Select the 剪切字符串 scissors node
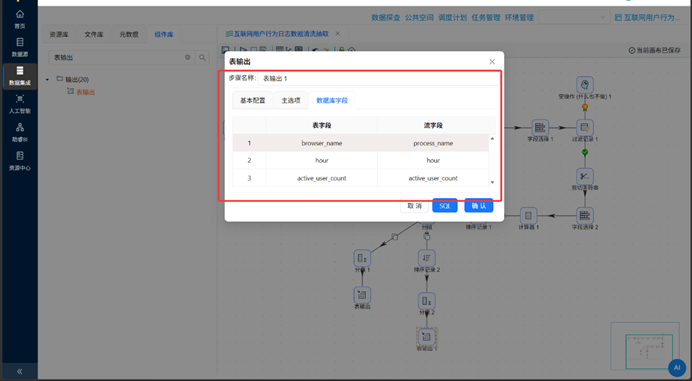692x381 pixels. (585, 177)
